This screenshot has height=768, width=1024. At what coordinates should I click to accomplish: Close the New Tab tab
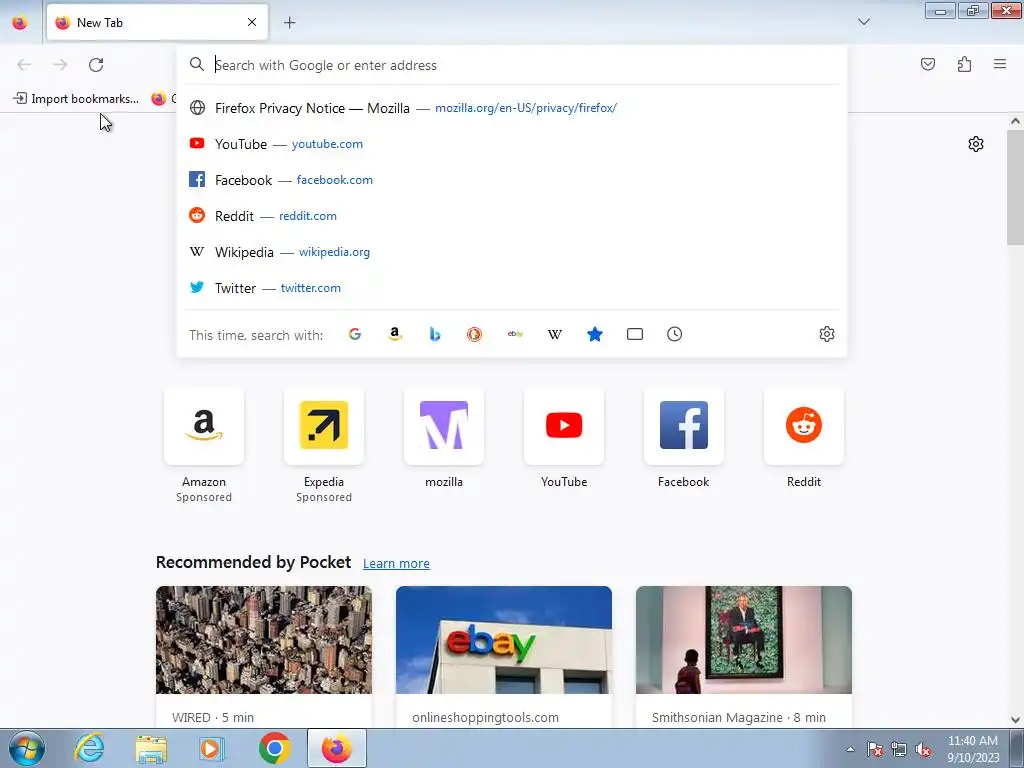click(x=252, y=22)
